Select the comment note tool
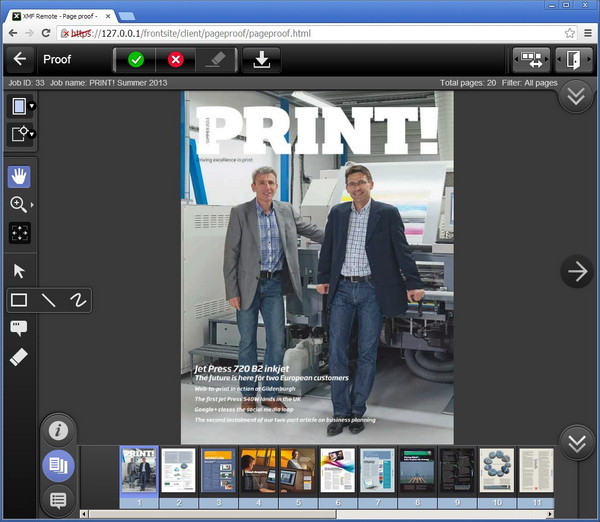 click(x=19, y=328)
